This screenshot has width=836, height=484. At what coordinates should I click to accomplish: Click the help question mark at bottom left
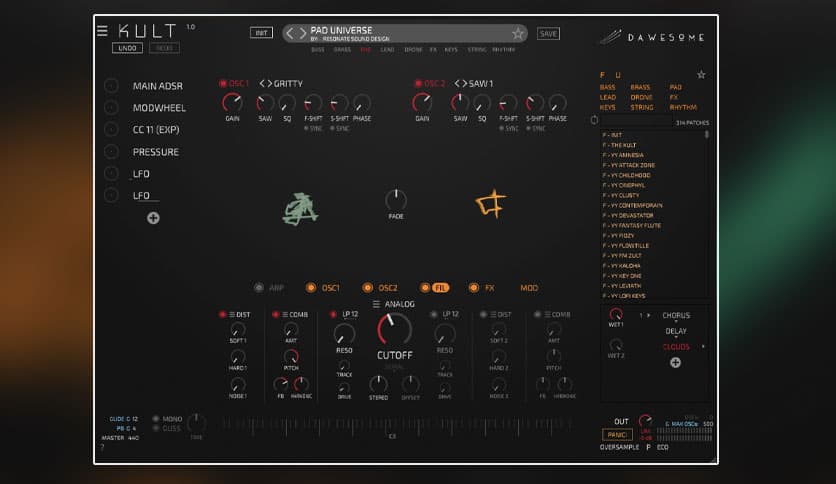coord(102,448)
